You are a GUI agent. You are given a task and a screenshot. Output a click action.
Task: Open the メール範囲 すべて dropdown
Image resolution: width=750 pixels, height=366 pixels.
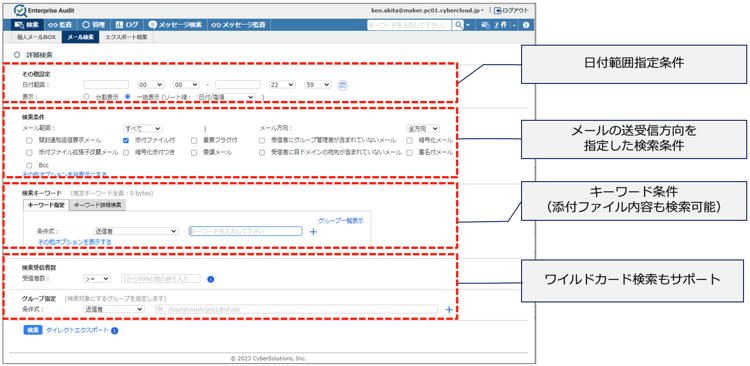click(x=143, y=128)
